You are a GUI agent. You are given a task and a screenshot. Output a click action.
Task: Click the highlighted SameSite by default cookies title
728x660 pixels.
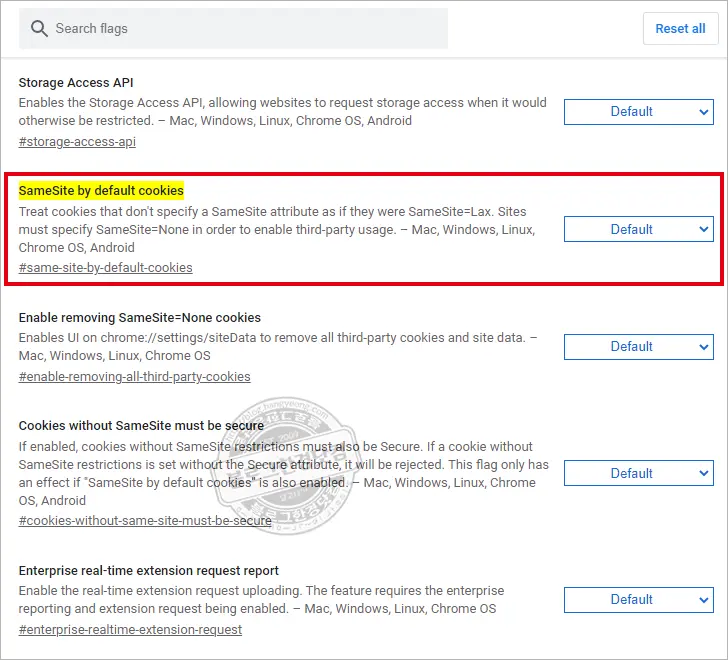coord(101,190)
